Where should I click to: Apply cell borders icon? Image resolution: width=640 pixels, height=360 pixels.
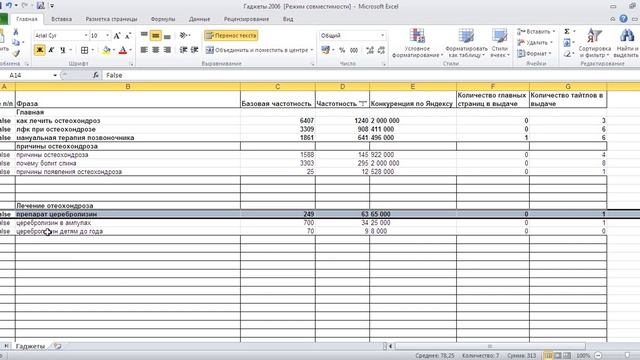pyautogui.click(x=84, y=50)
